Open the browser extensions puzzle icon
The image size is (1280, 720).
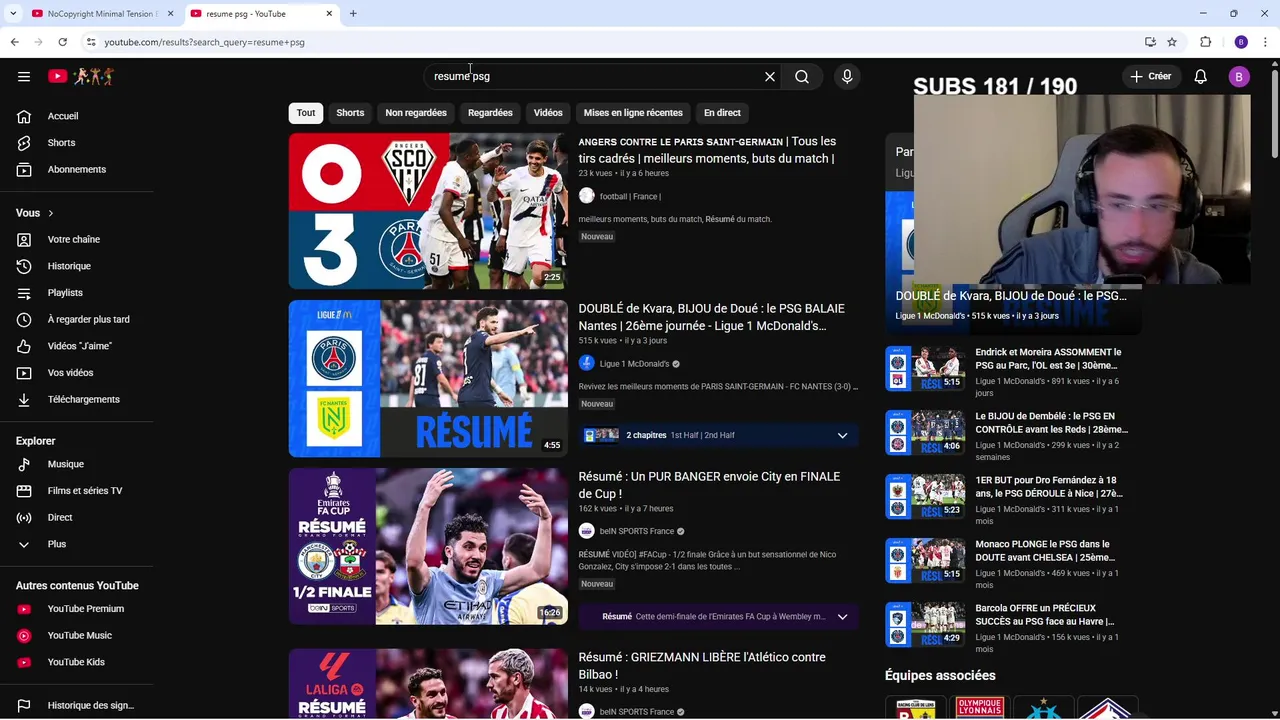(1205, 42)
